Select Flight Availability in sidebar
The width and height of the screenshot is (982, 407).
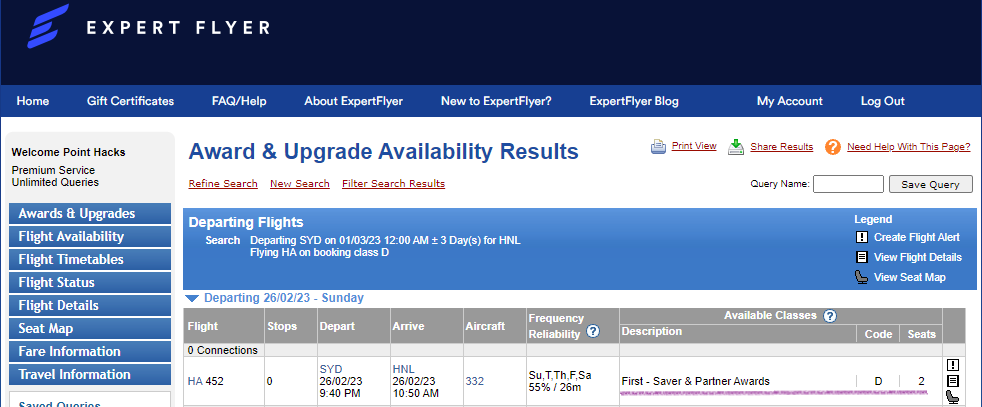[90, 237]
